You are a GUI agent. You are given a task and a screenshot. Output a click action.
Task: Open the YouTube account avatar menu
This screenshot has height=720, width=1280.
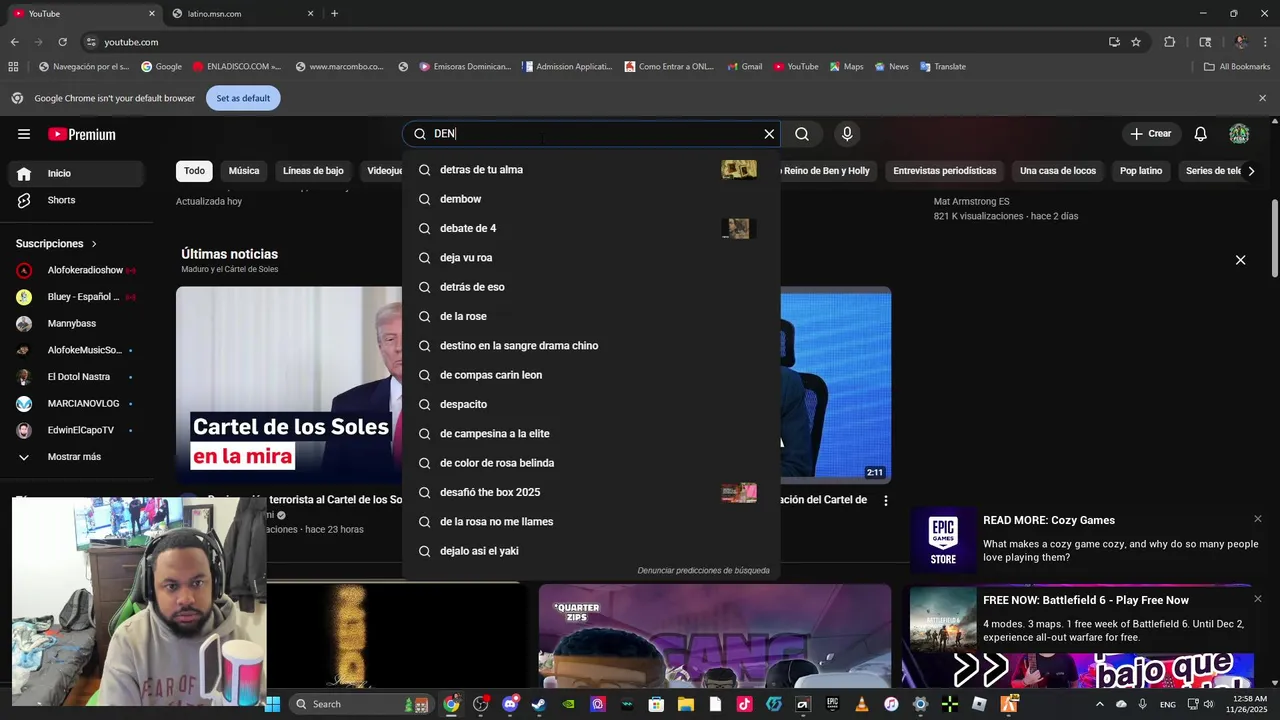[1239, 134]
